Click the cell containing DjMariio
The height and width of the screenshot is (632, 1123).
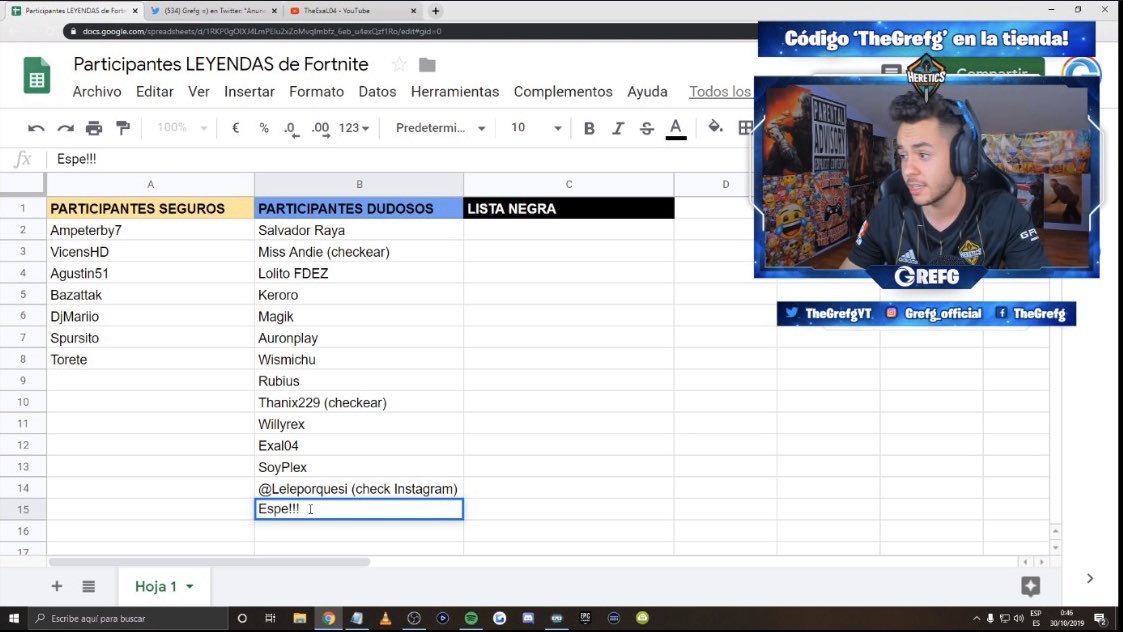[x=150, y=316]
